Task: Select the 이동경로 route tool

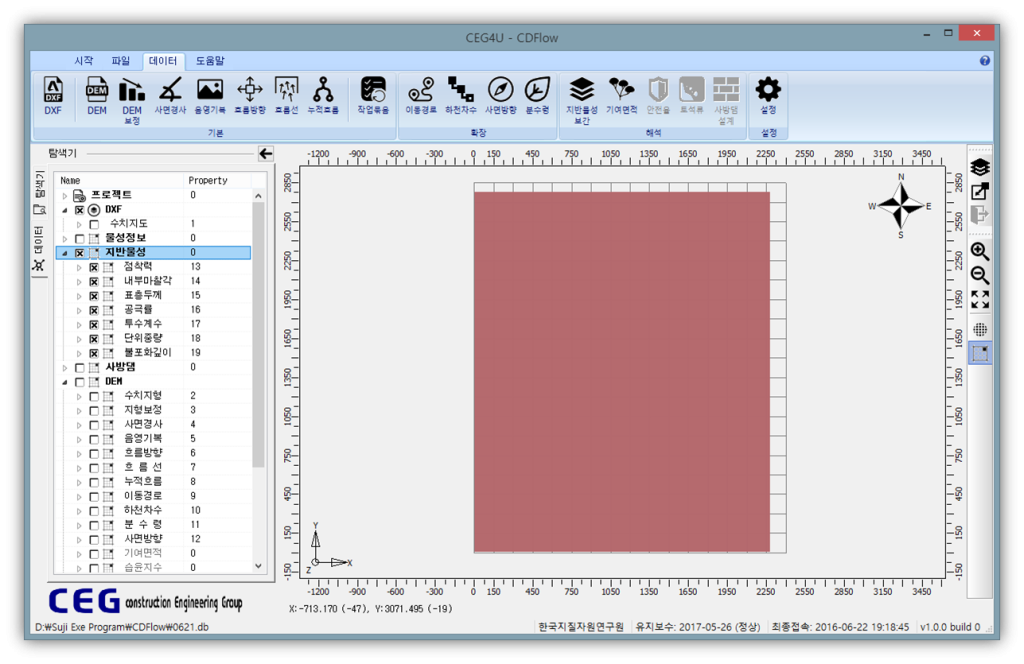Action: coord(421,95)
